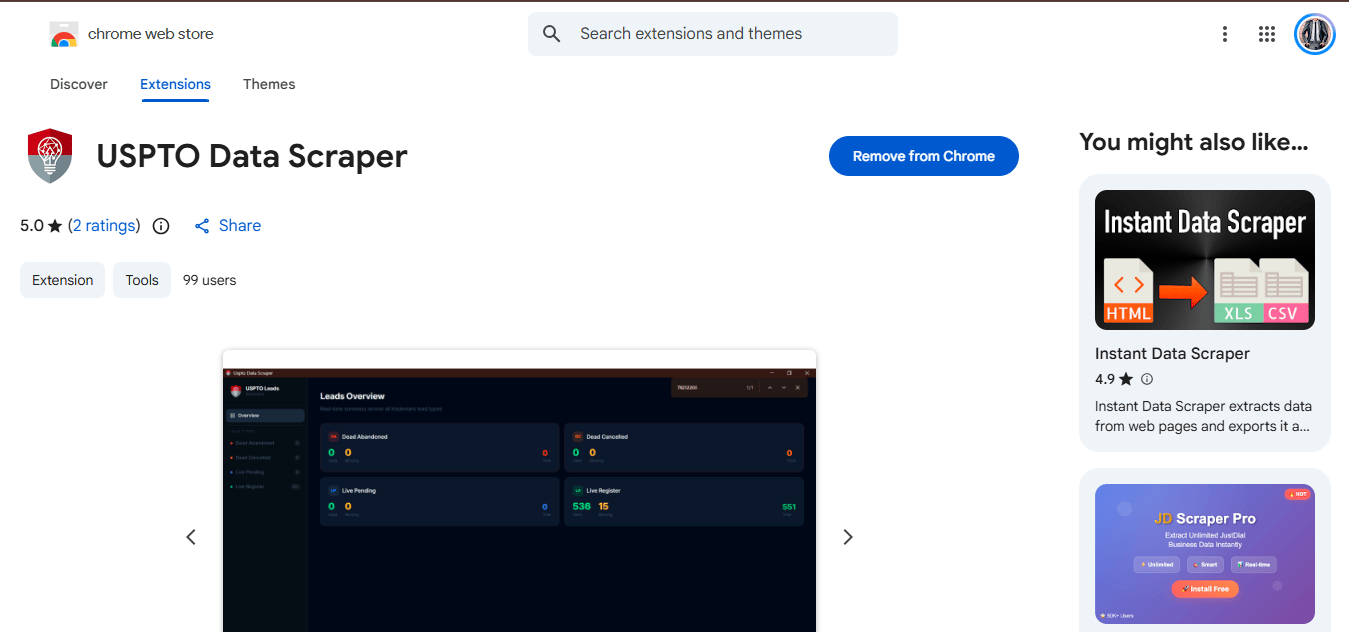1349x632 pixels.
Task: Click the Tools category chip
Action: pos(142,280)
